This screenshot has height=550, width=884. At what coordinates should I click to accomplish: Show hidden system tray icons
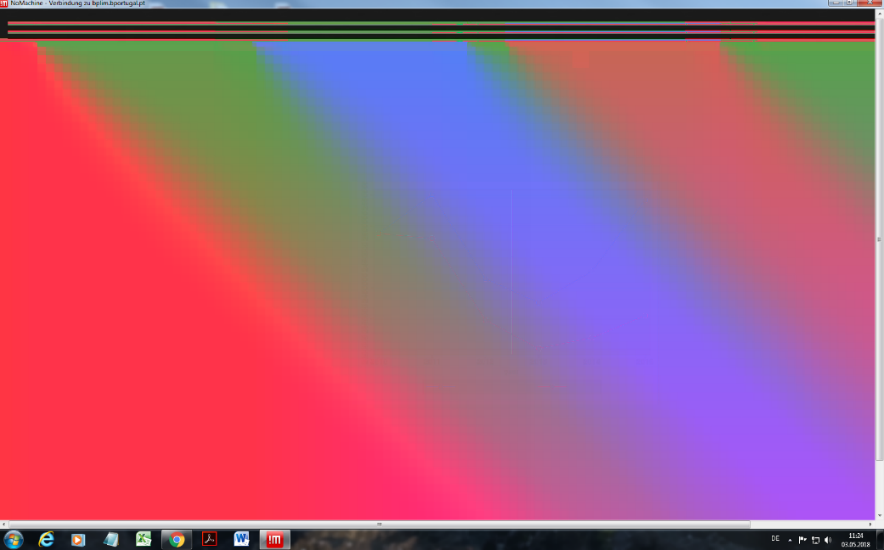click(x=790, y=539)
